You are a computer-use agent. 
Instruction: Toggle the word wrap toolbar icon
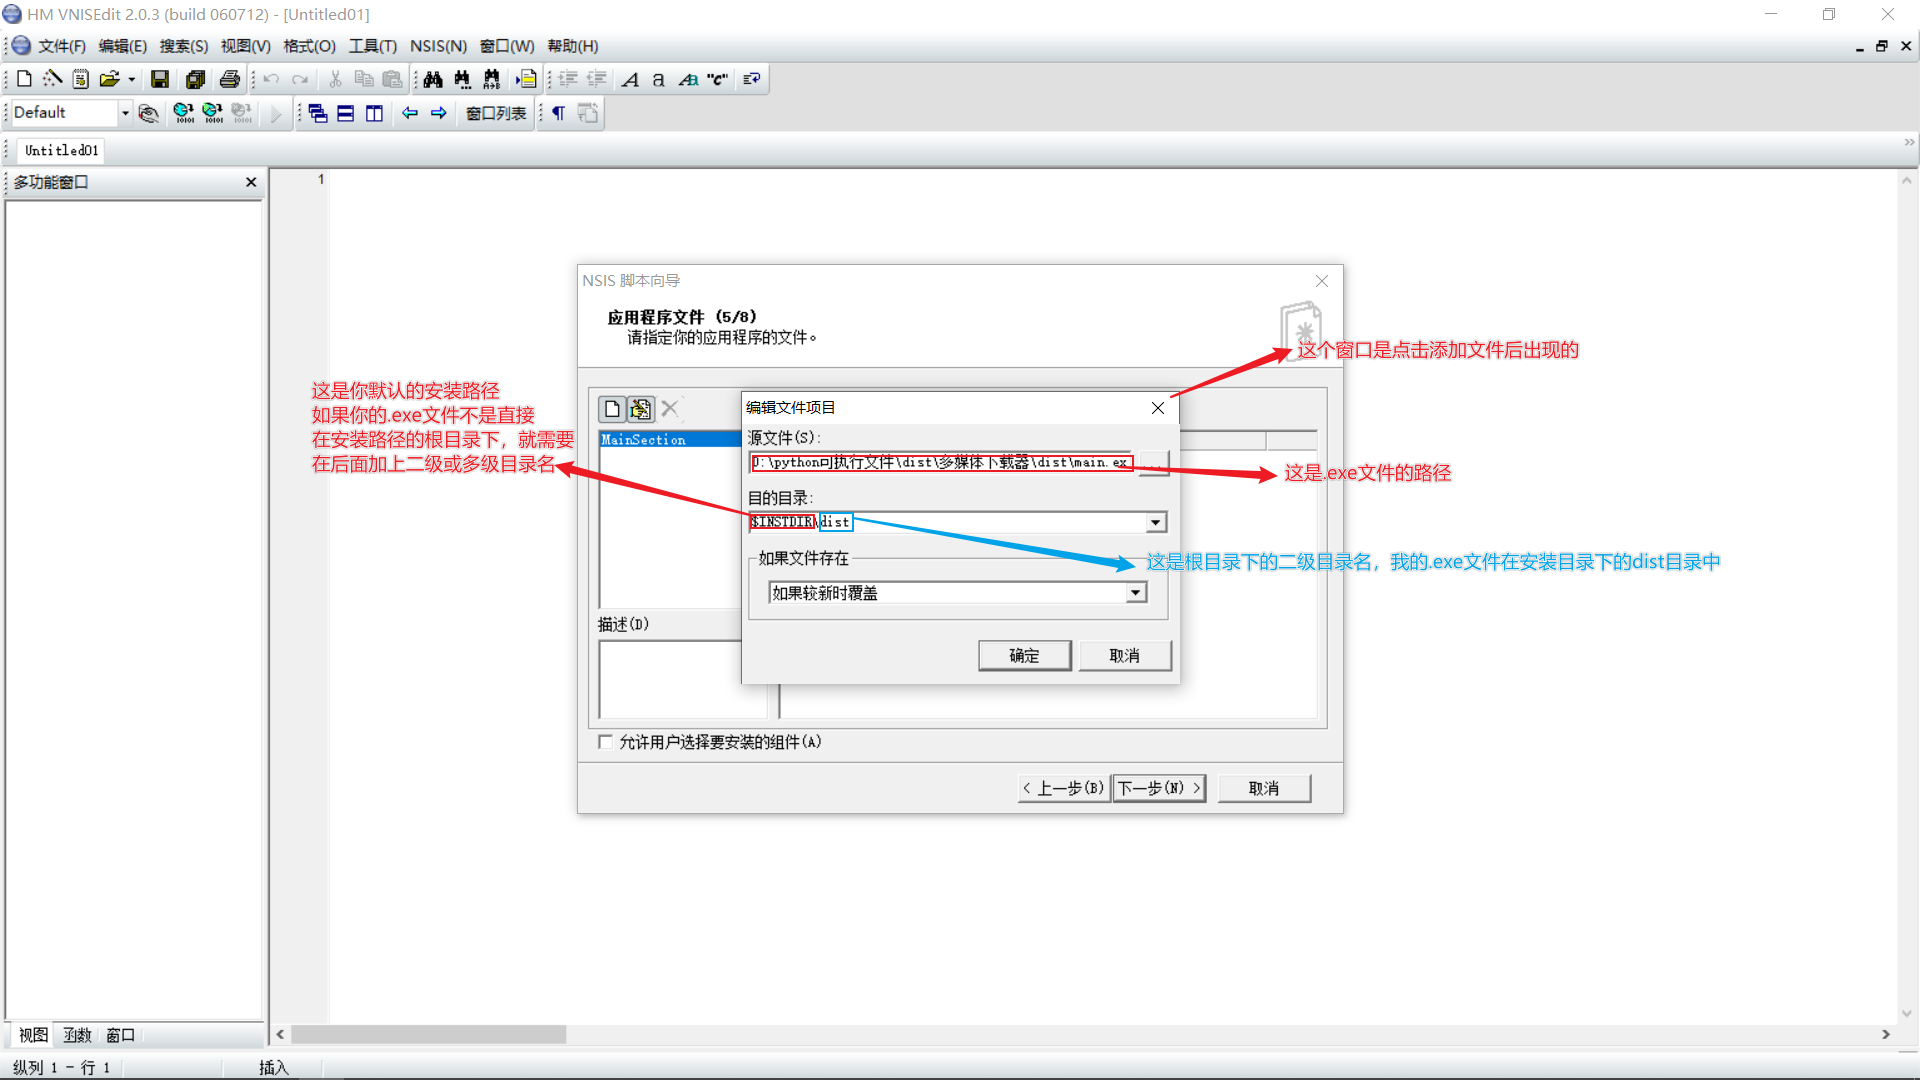752,79
